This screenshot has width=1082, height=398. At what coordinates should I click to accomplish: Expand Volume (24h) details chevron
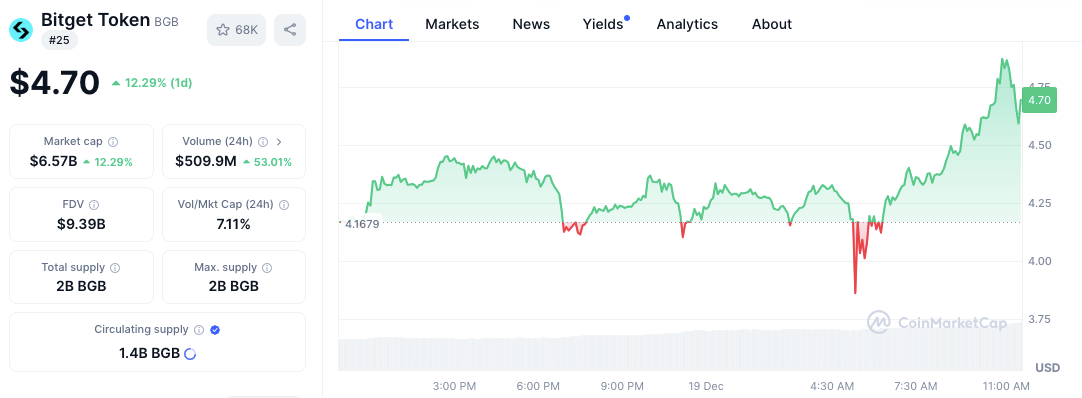click(279, 141)
